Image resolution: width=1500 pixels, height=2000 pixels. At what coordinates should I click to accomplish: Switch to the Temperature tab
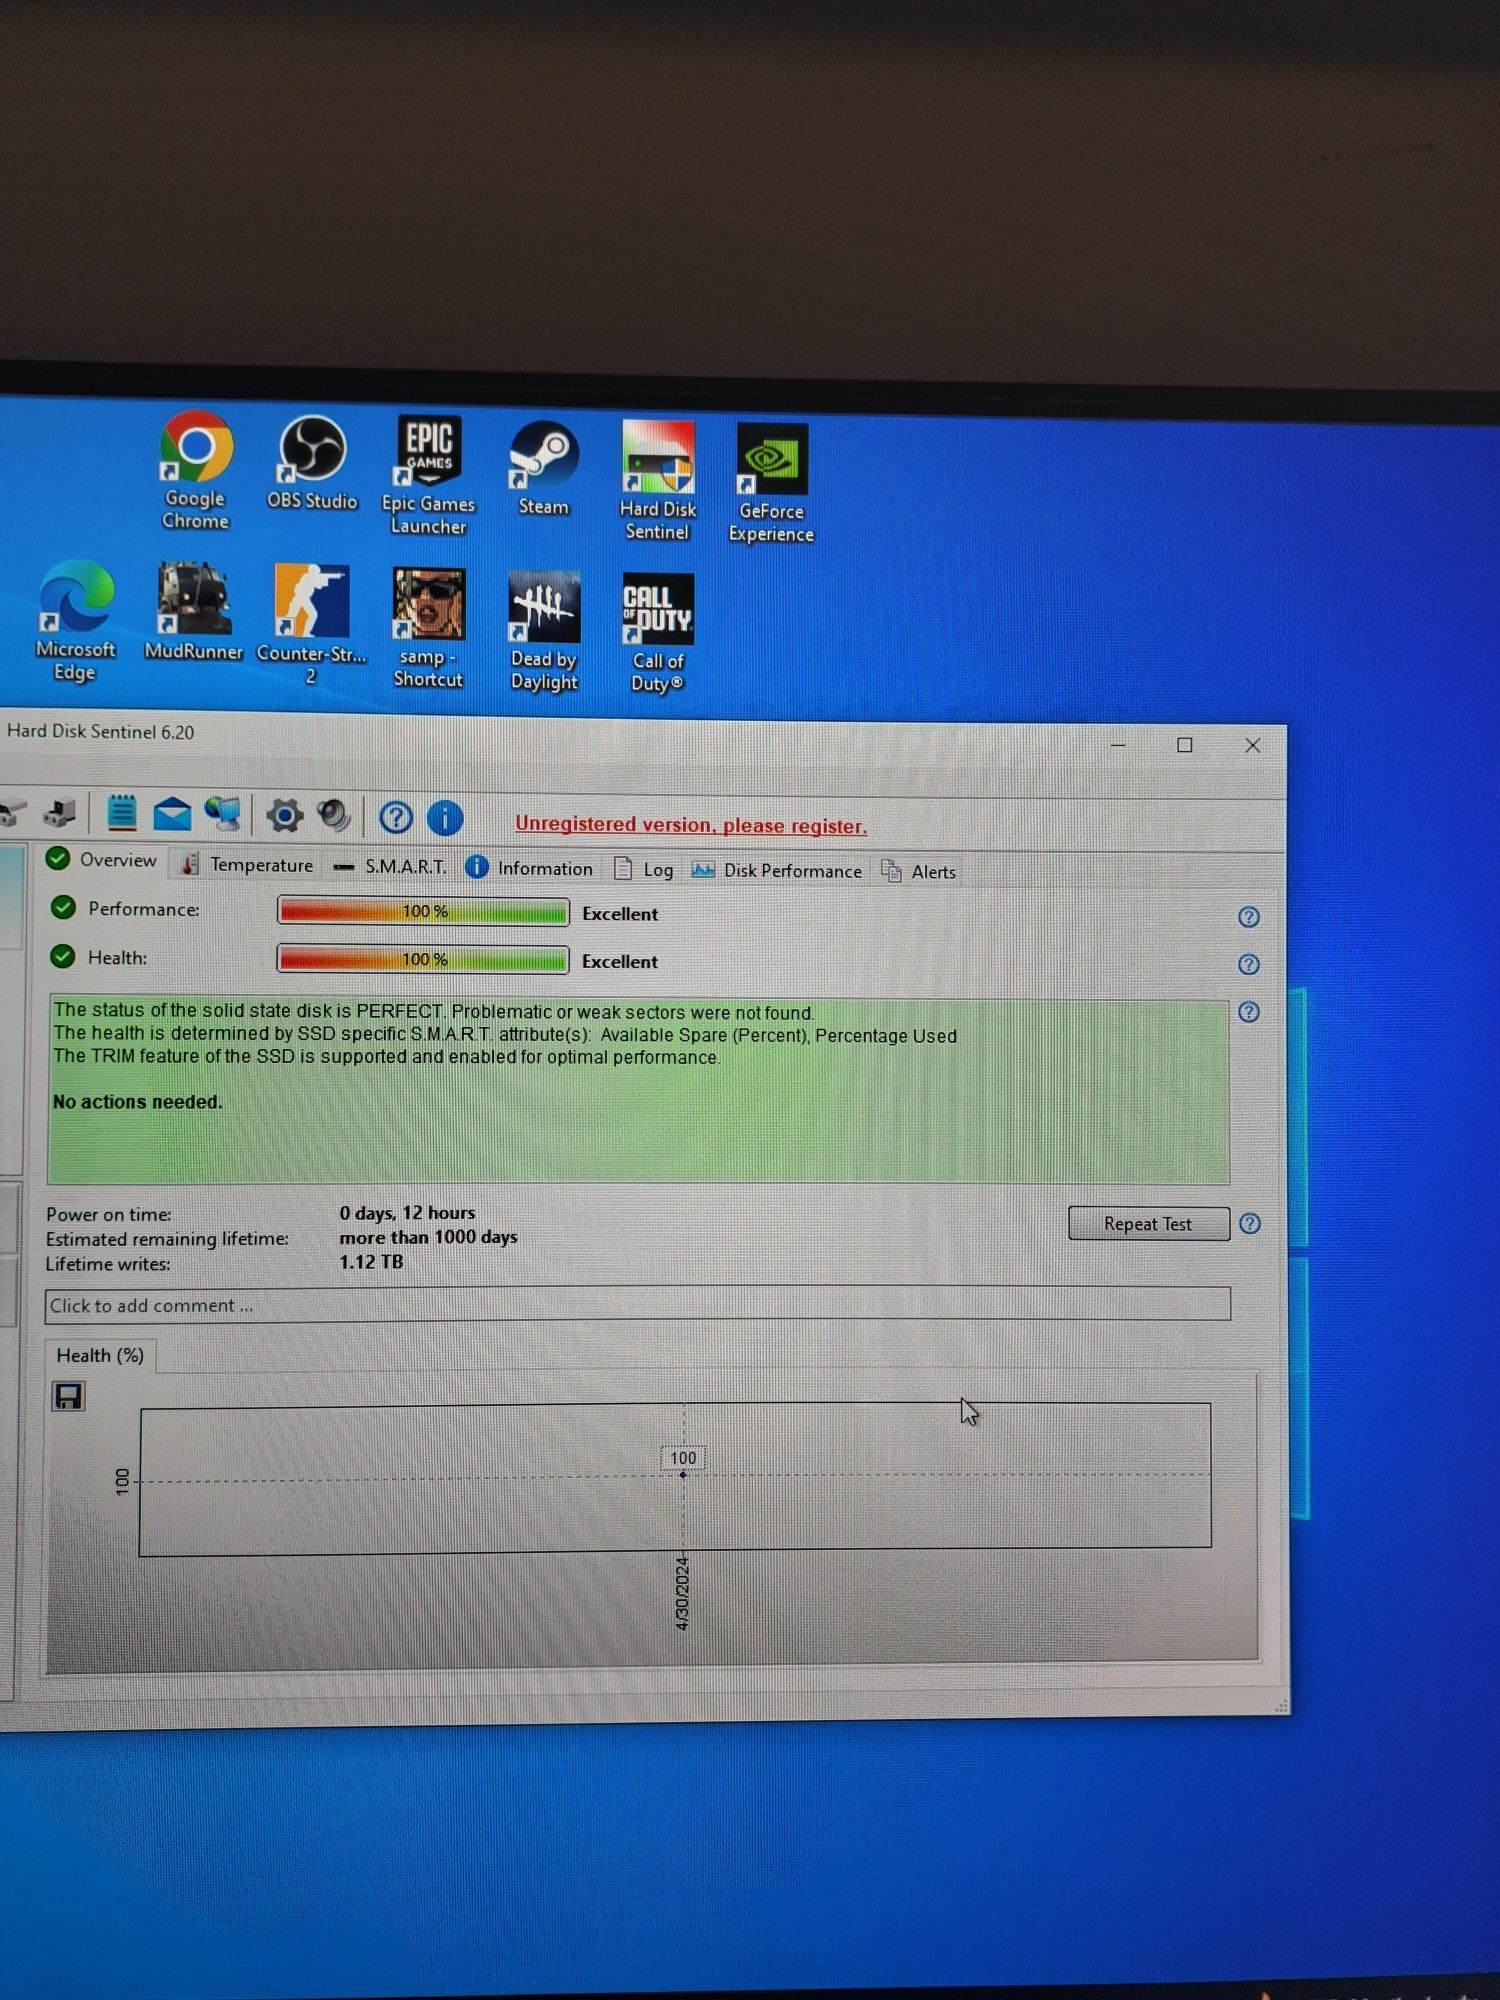247,865
